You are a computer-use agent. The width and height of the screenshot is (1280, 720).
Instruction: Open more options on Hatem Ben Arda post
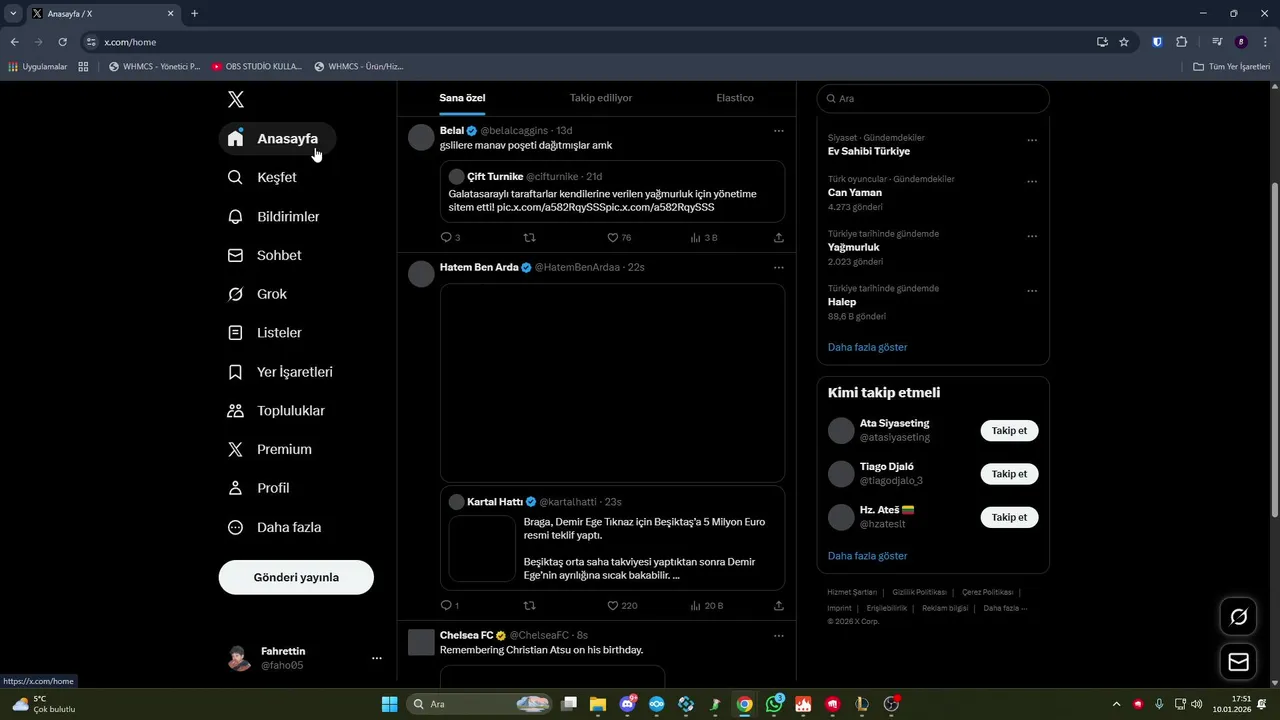(x=779, y=268)
